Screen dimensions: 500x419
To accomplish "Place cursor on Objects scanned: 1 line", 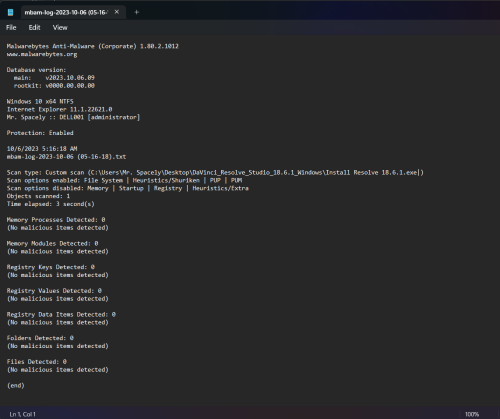I will tap(38, 196).
